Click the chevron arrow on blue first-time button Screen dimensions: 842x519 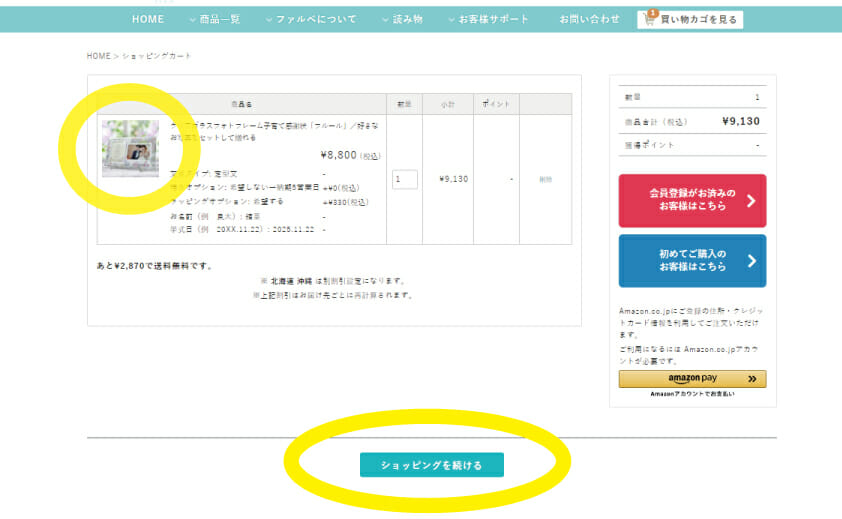coord(750,261)
